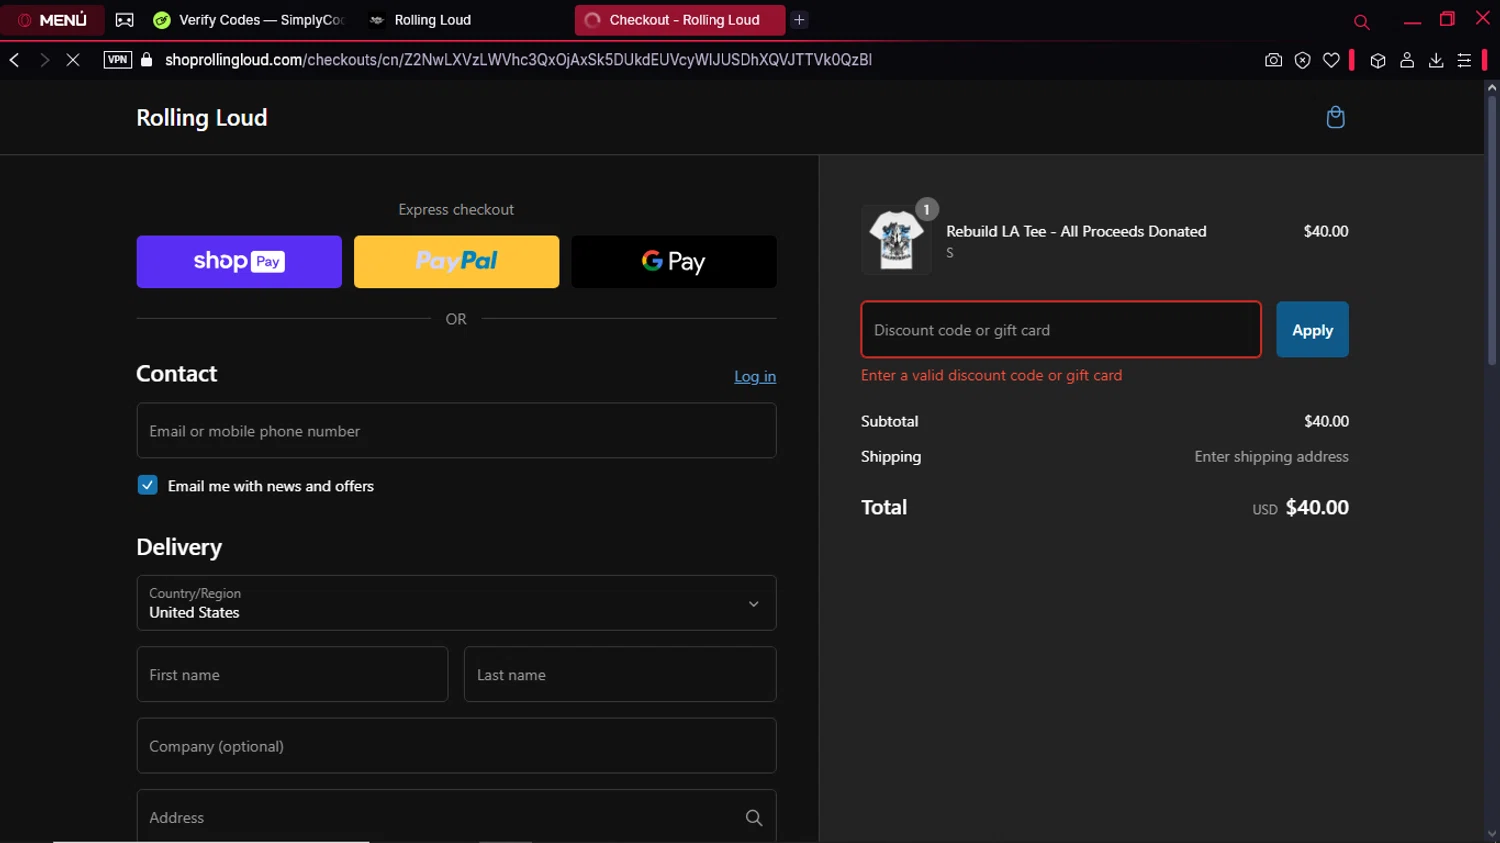The height and width of the screenshot is (843, 1500).
Task: Stop loading the page
Action: pos(73,60)
